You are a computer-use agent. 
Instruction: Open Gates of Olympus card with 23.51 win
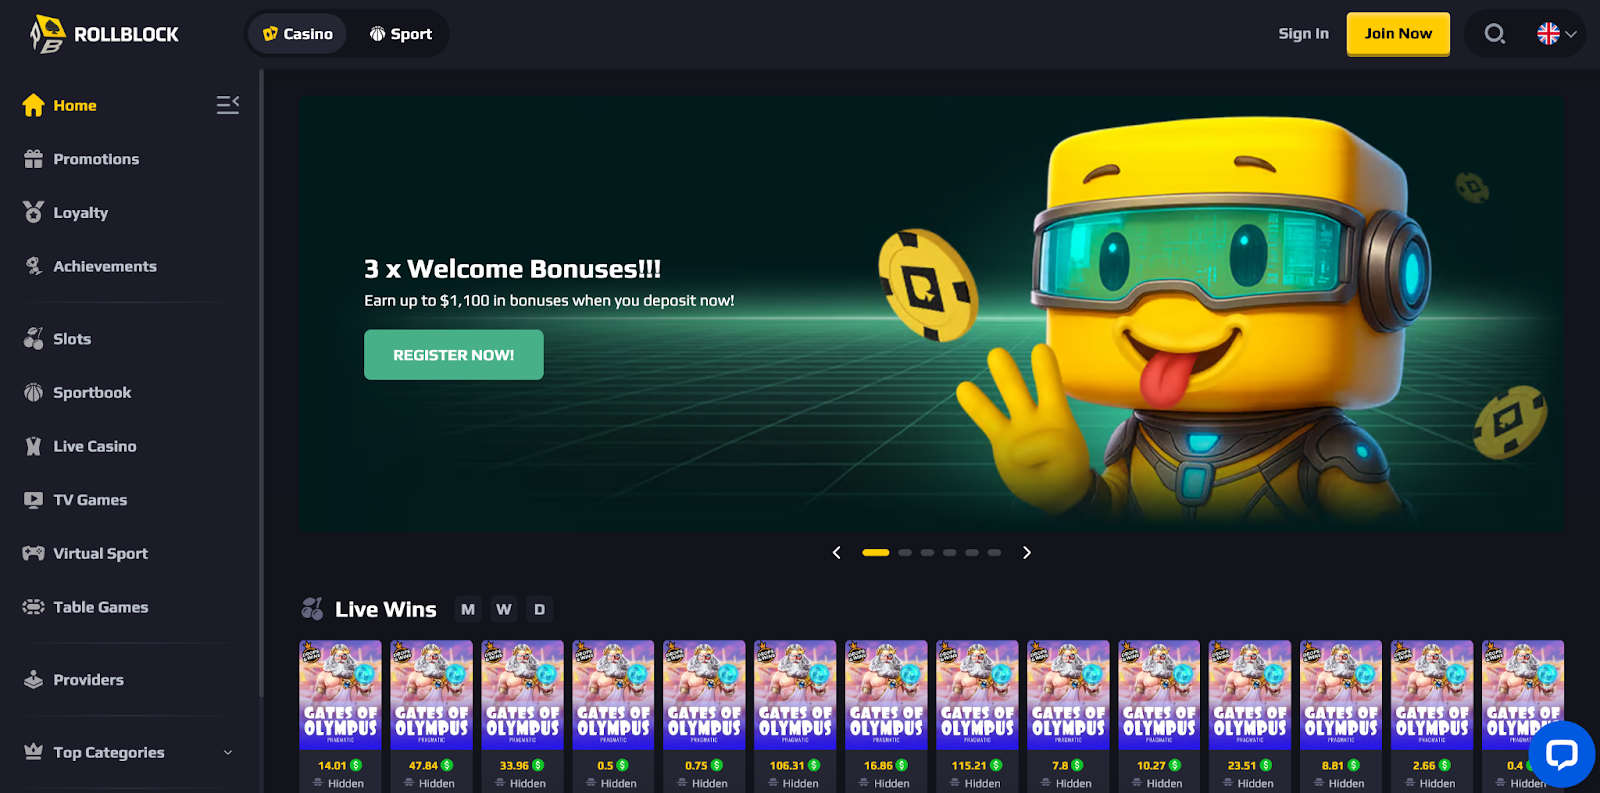pos(1250,695)
